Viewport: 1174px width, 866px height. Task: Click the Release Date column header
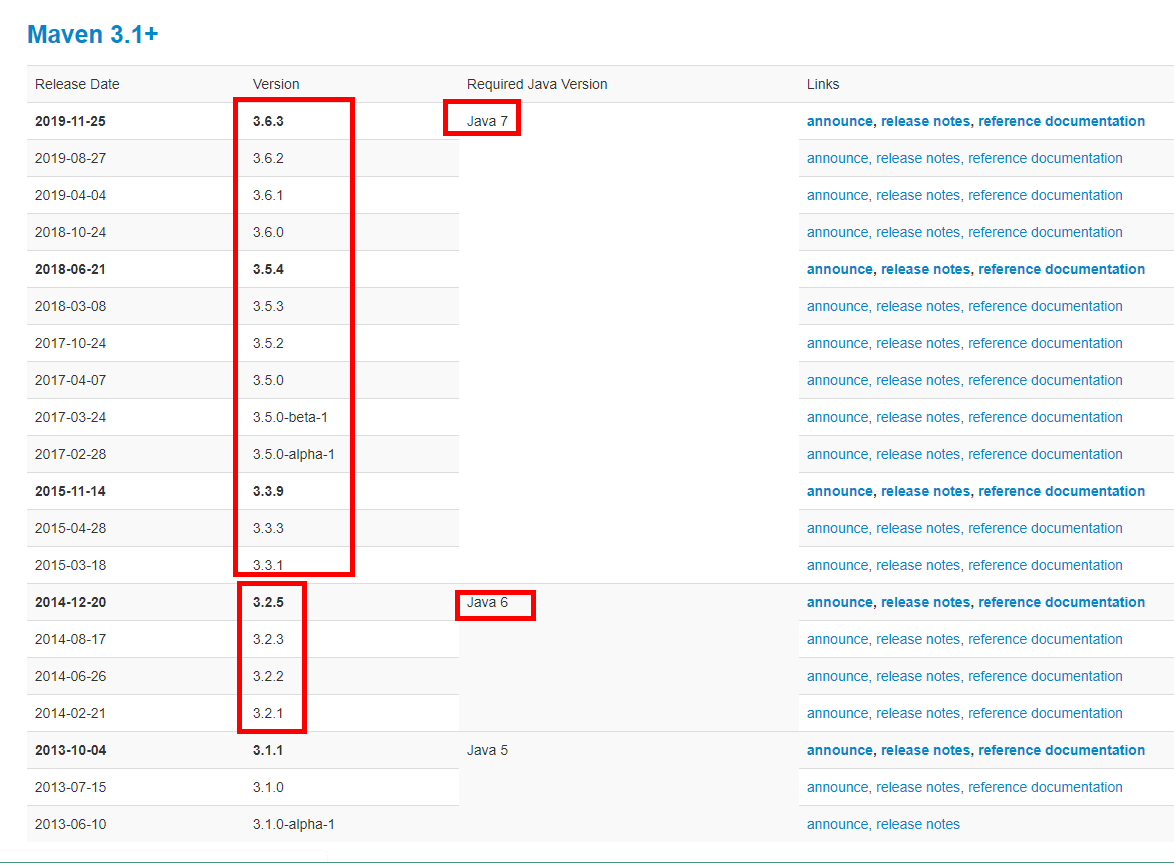click(x=77, y=85)
